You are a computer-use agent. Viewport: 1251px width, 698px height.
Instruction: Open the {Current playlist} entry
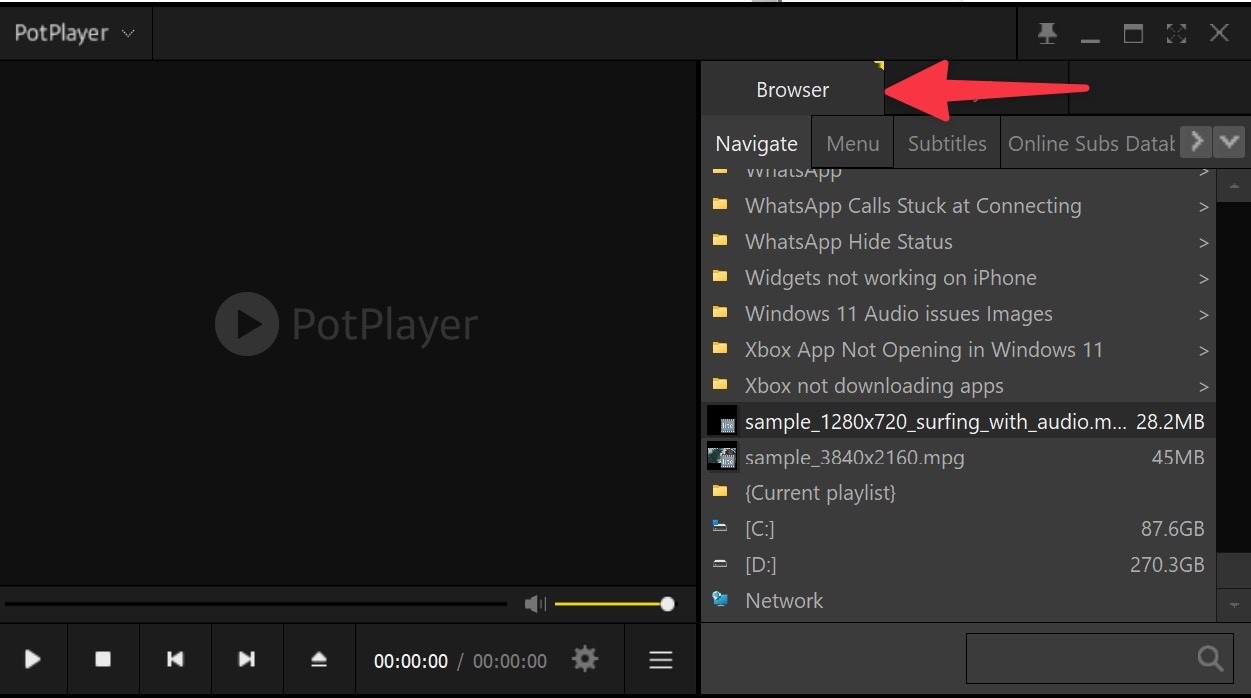pos(959,493)
